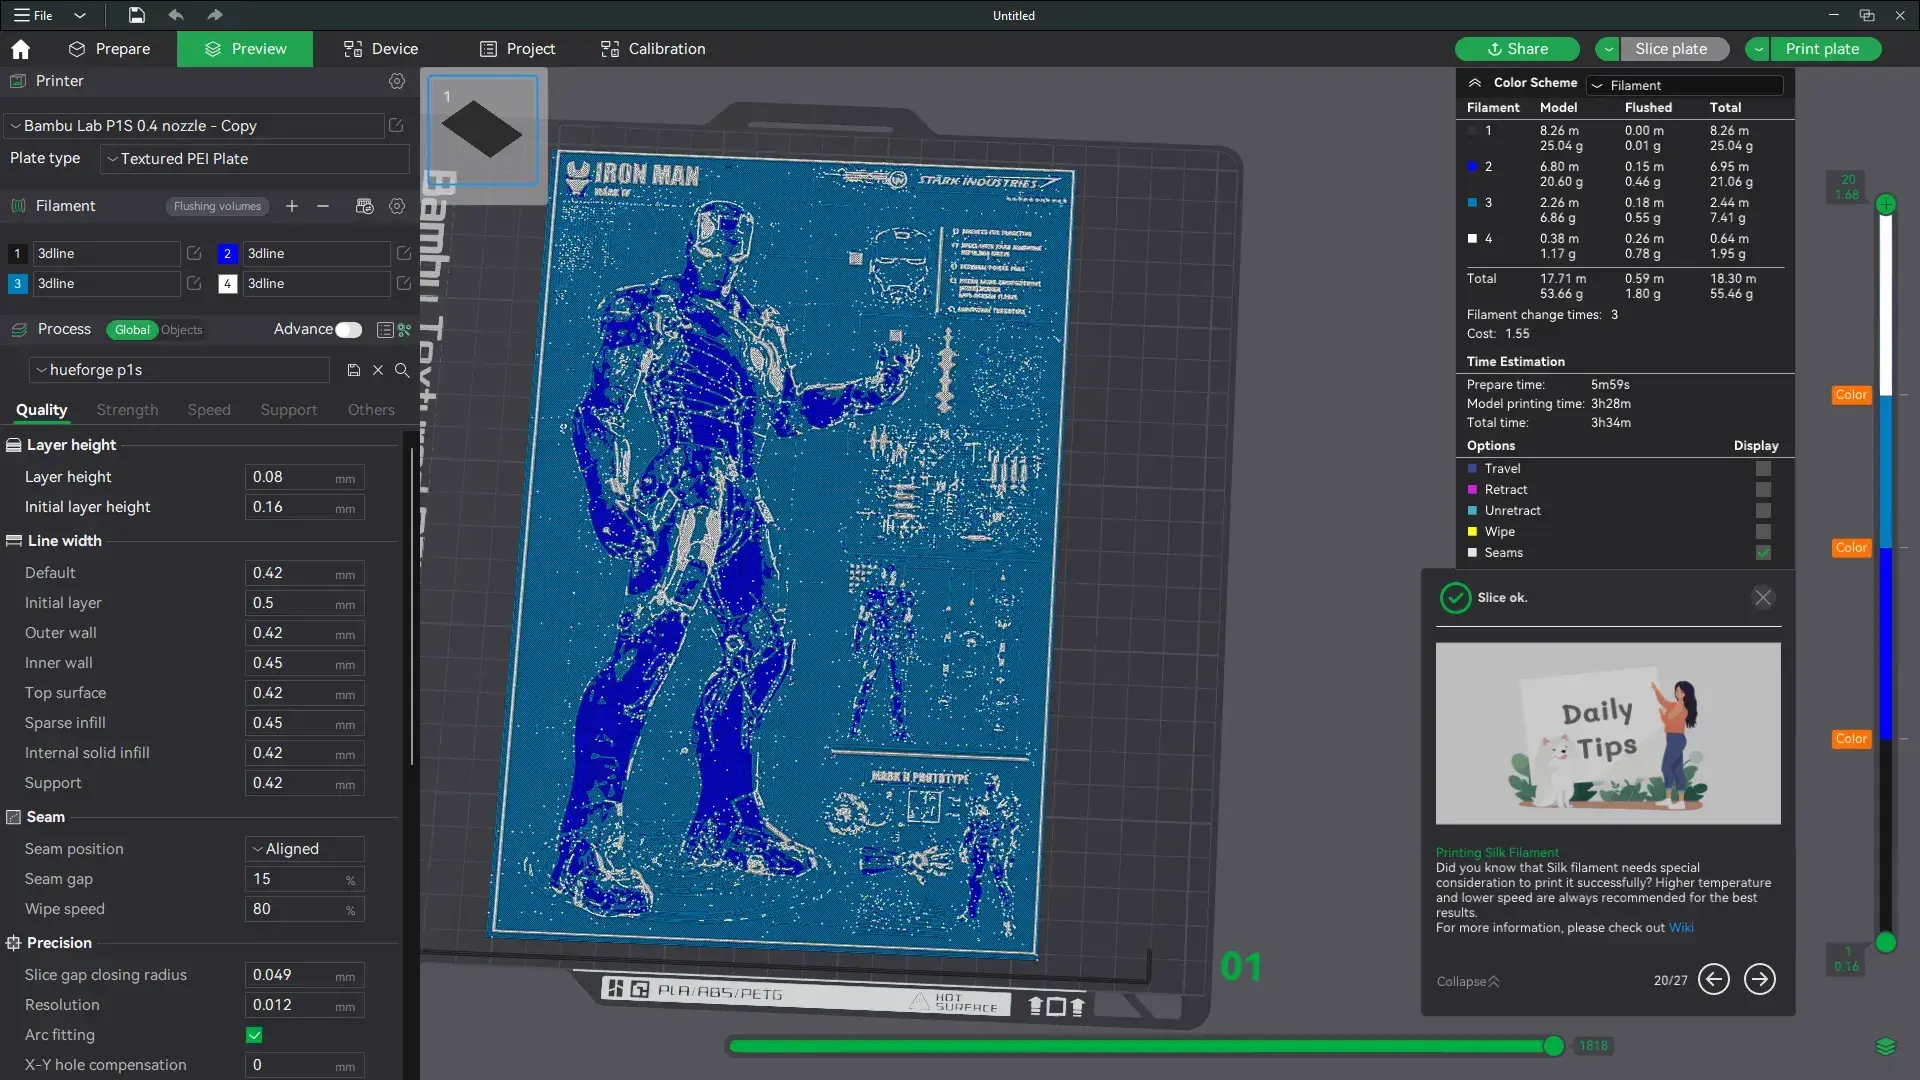
Task: Sync filaments from AMS icon
Action: 364,206
